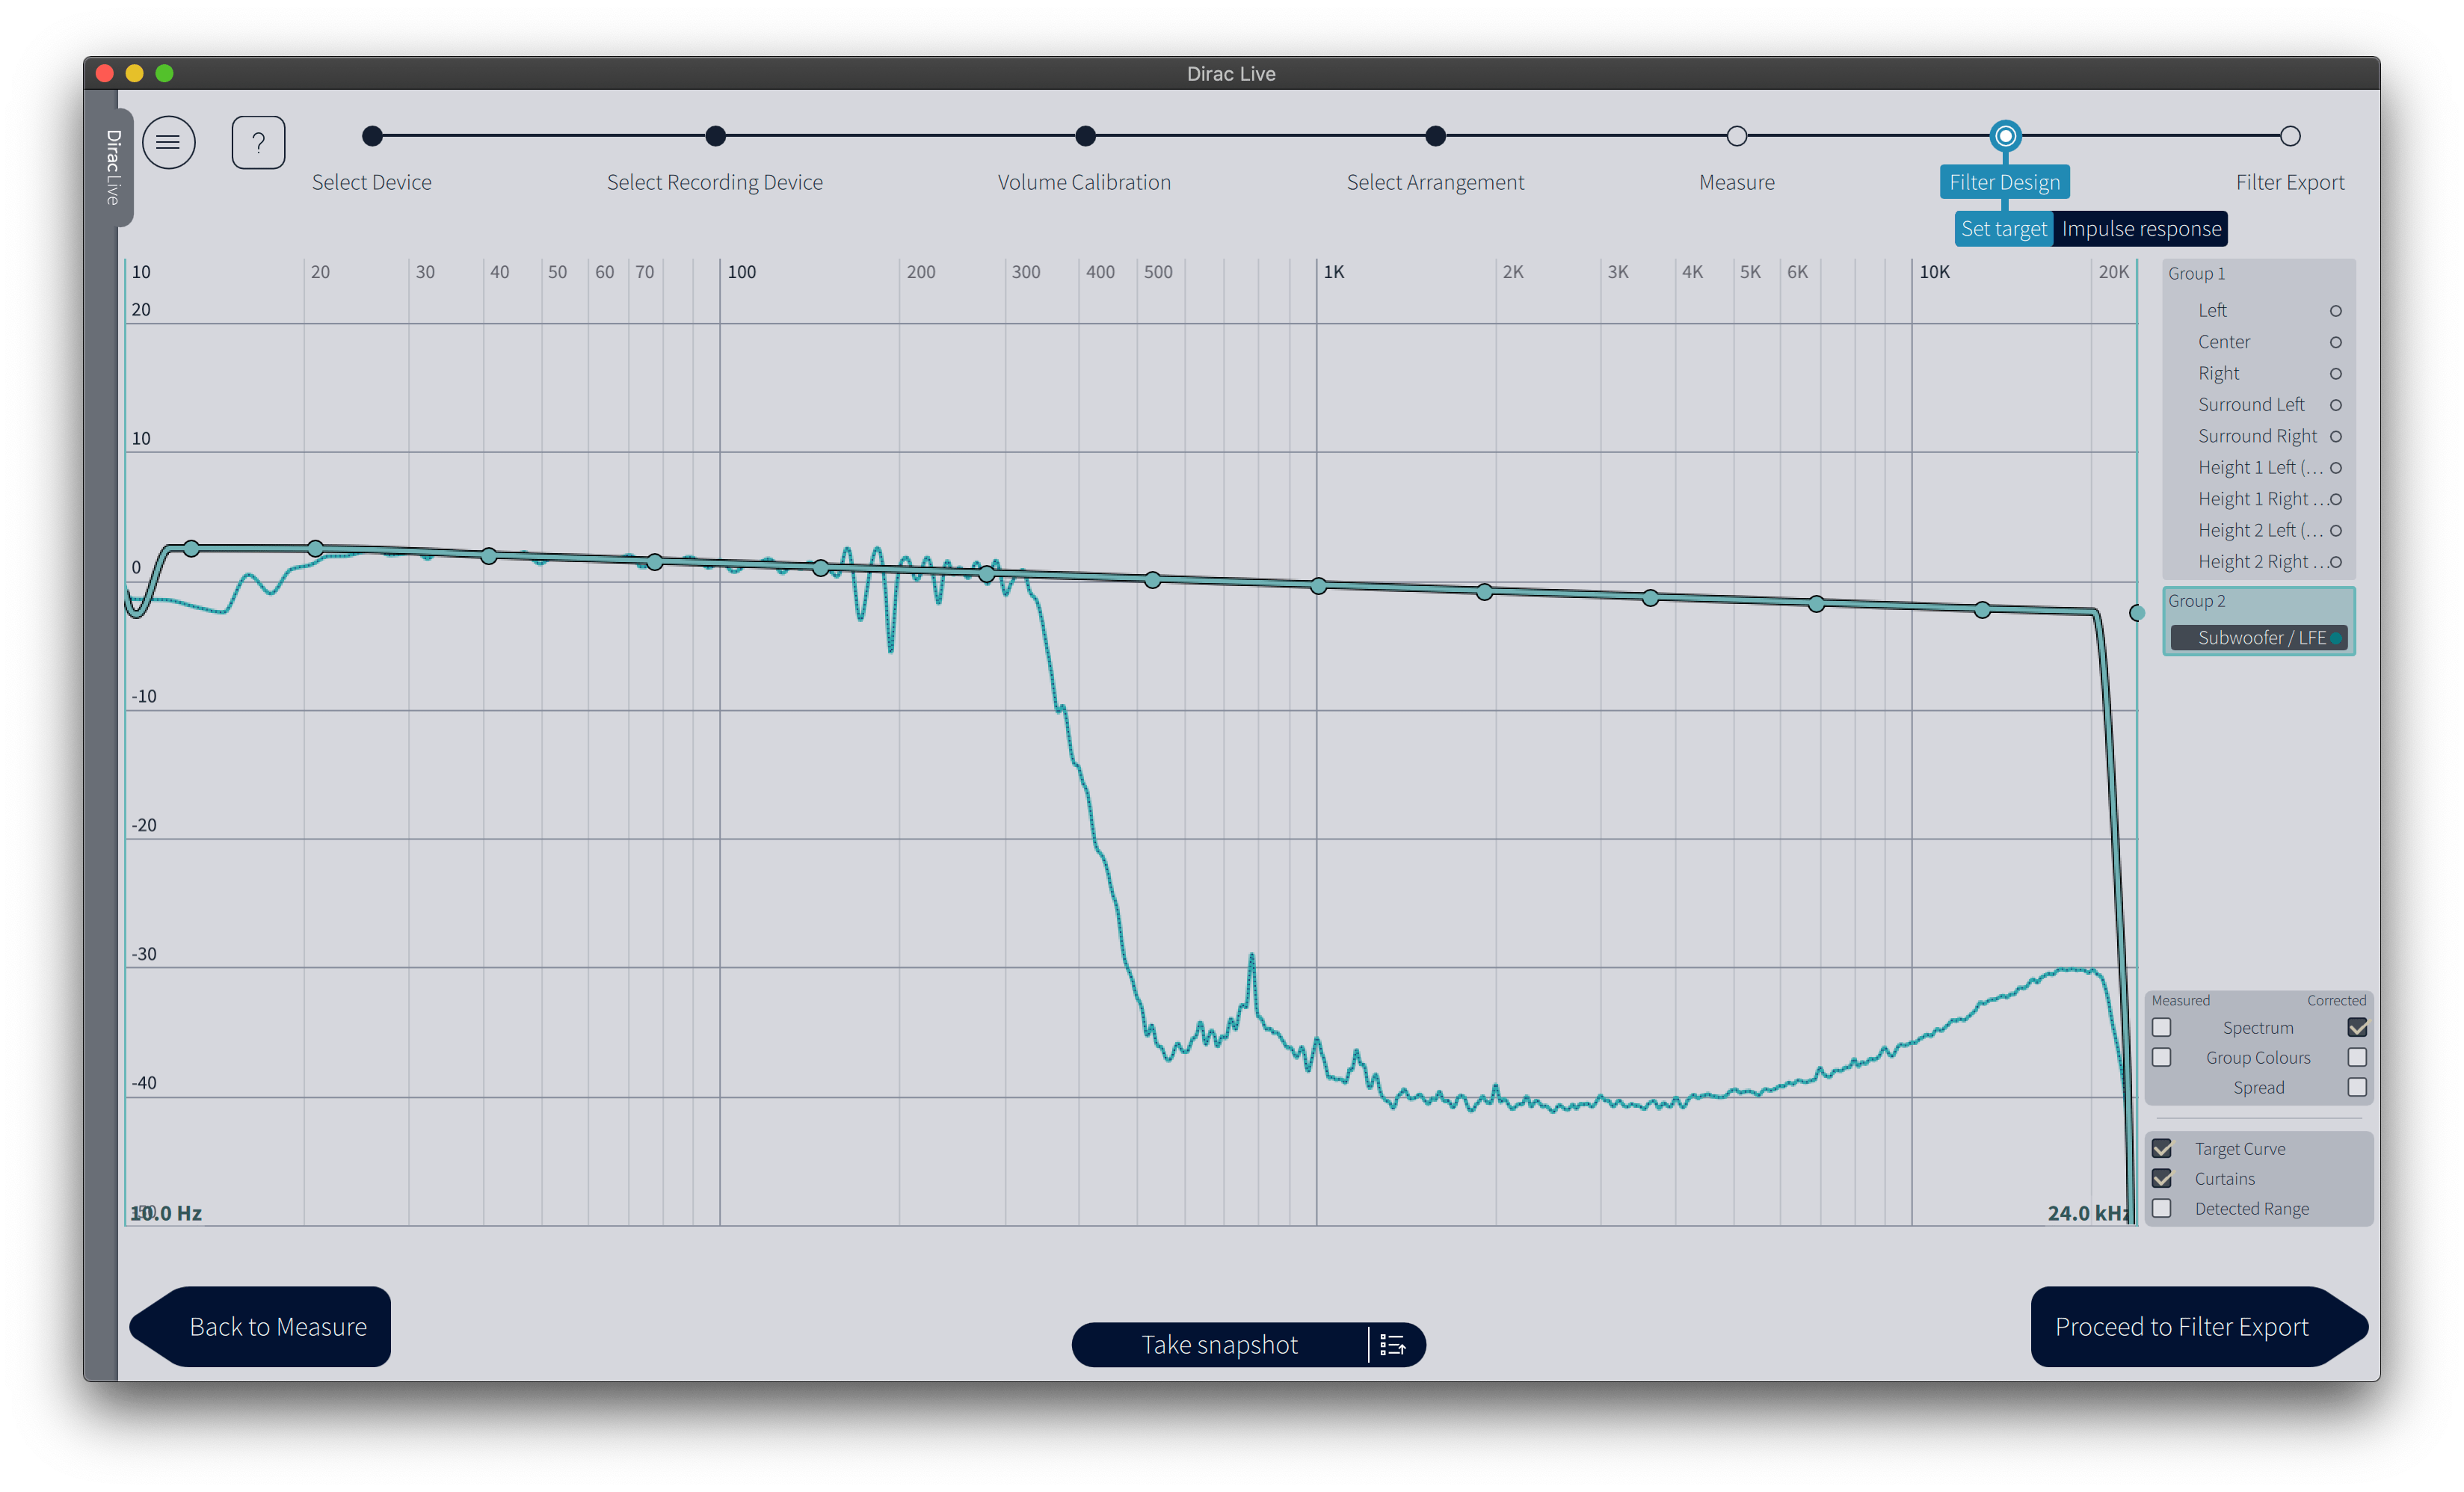The image size is (2464, 1492).
Task: Click the target curve control point near 500 Hz
Action: (x=1152, y=580)
